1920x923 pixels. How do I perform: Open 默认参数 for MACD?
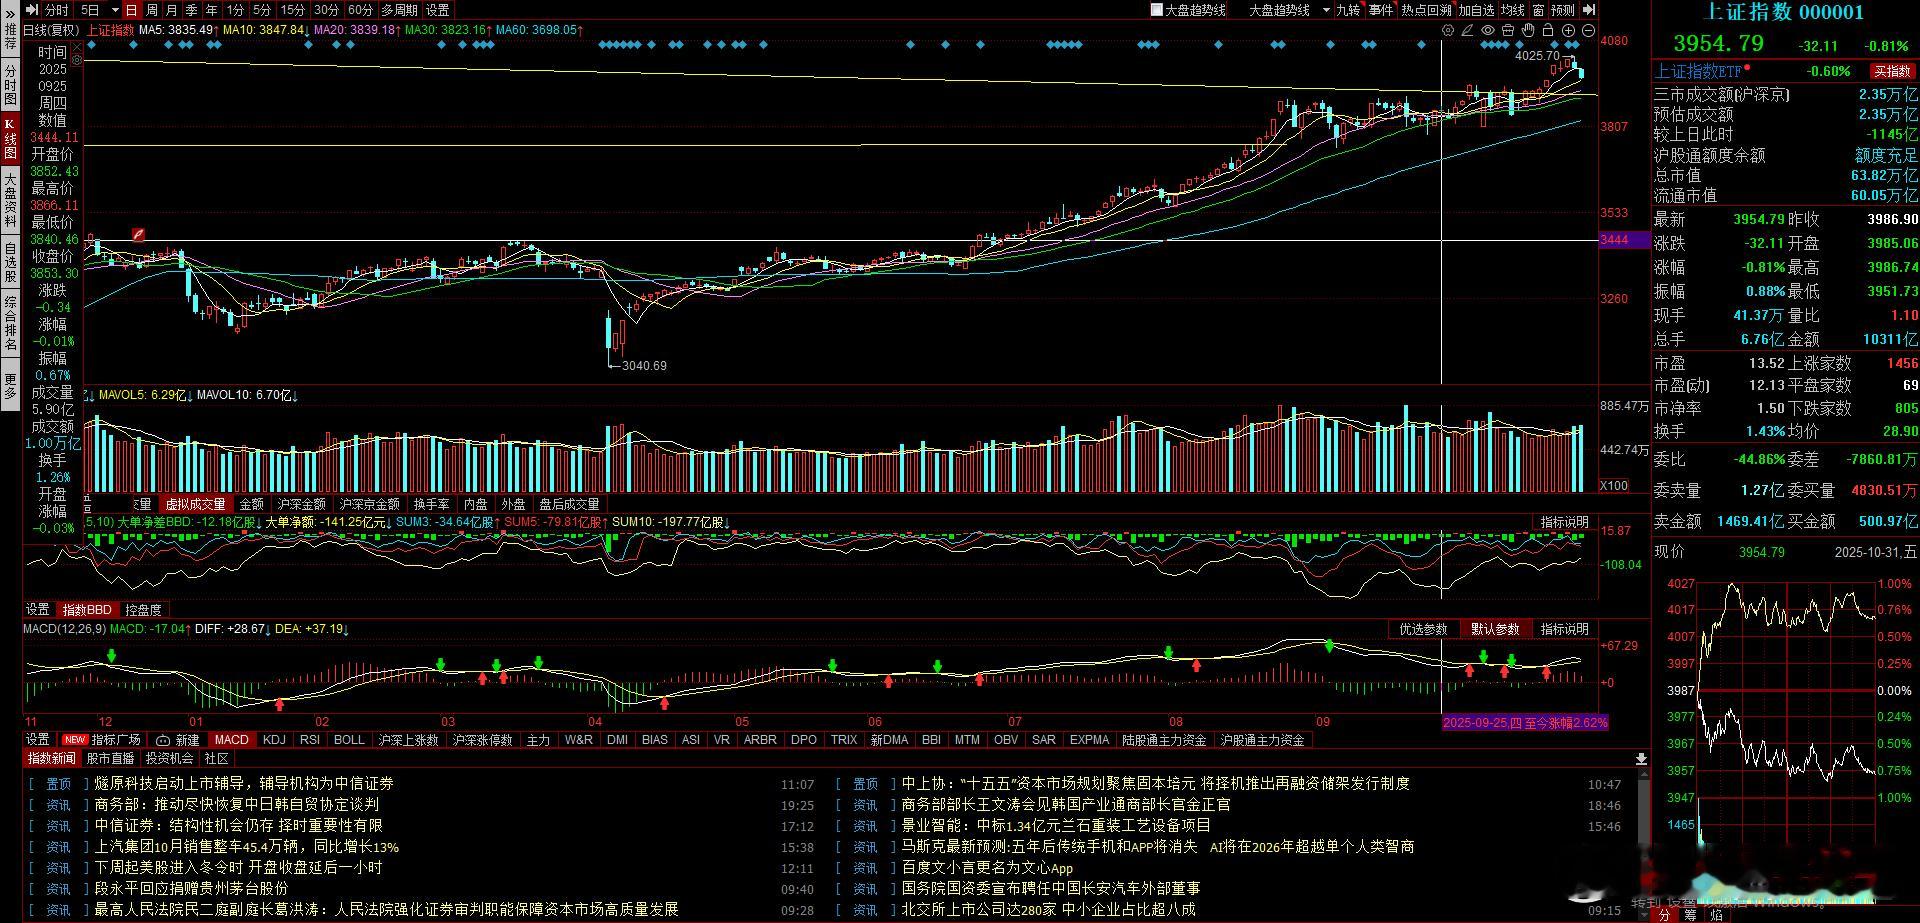pyautogui.click(x=1495, y=629)
